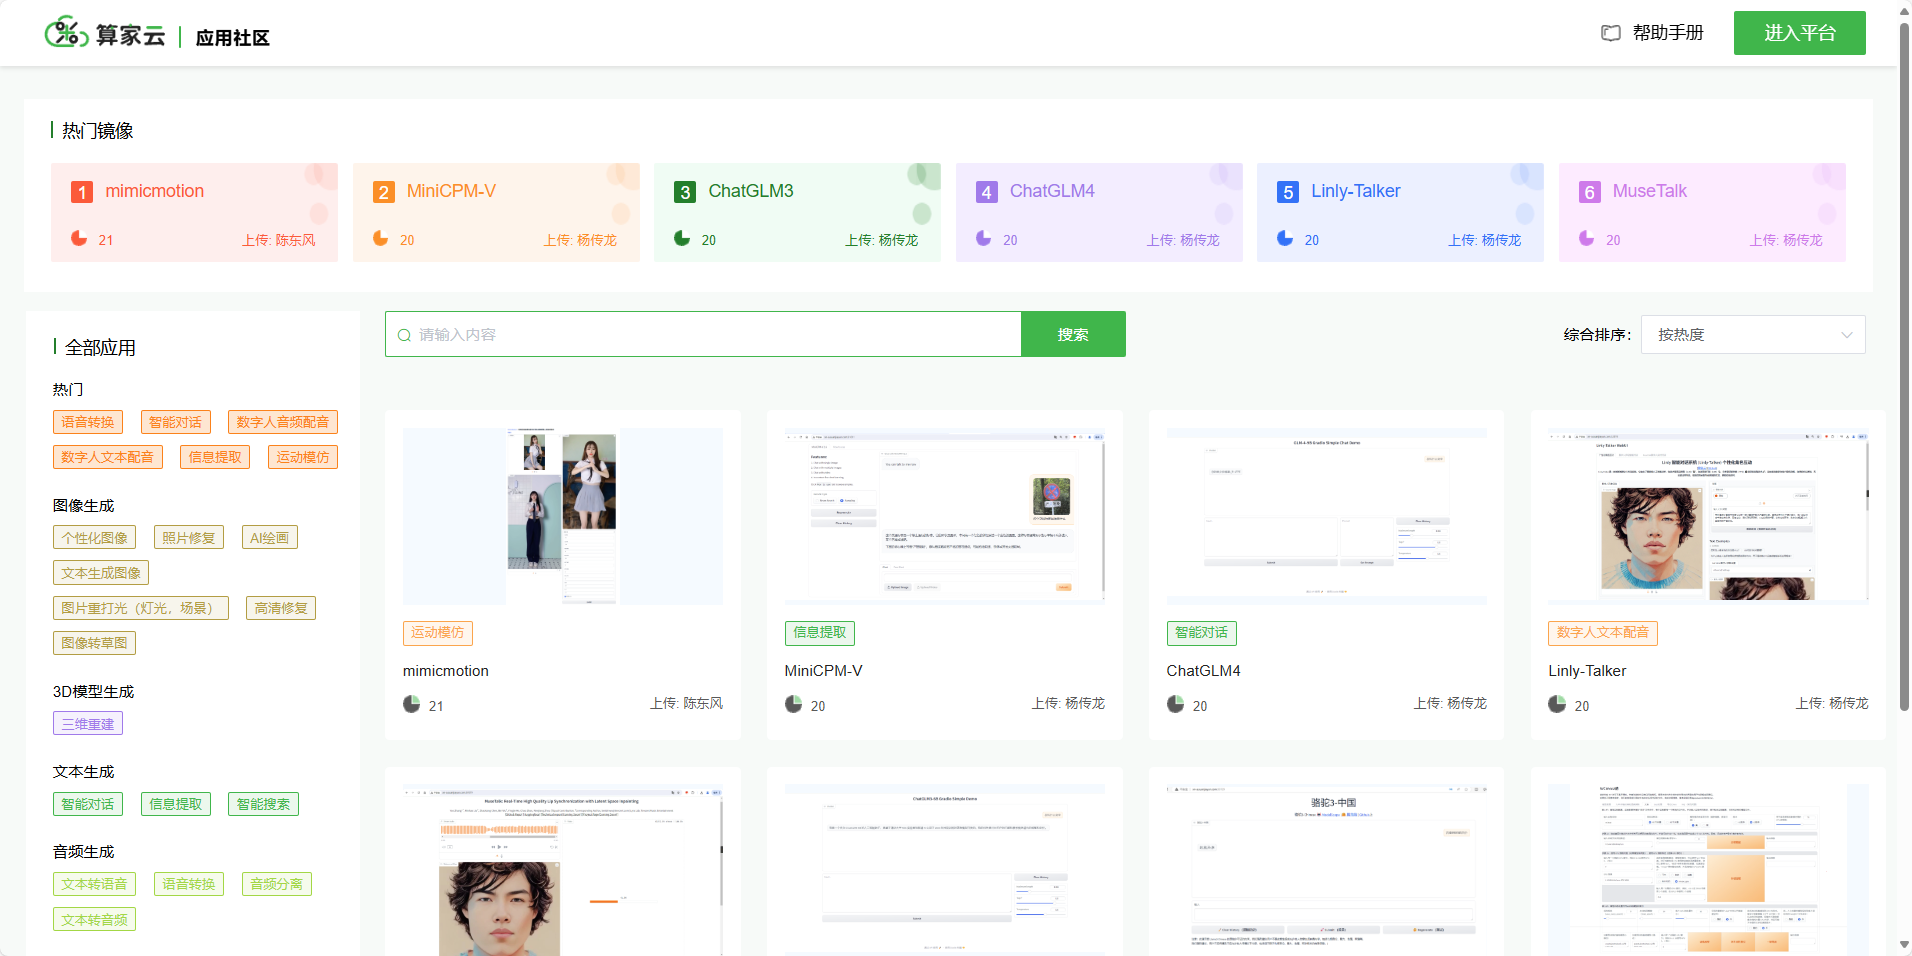Click the scrollbar down arrow
1912x956 pixels.
click(1904, 945)
